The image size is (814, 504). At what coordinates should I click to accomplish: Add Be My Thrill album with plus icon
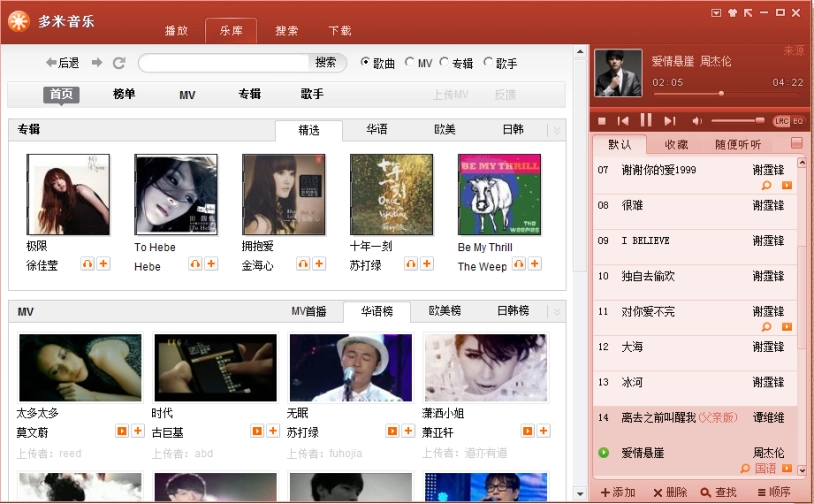[535, 264]
